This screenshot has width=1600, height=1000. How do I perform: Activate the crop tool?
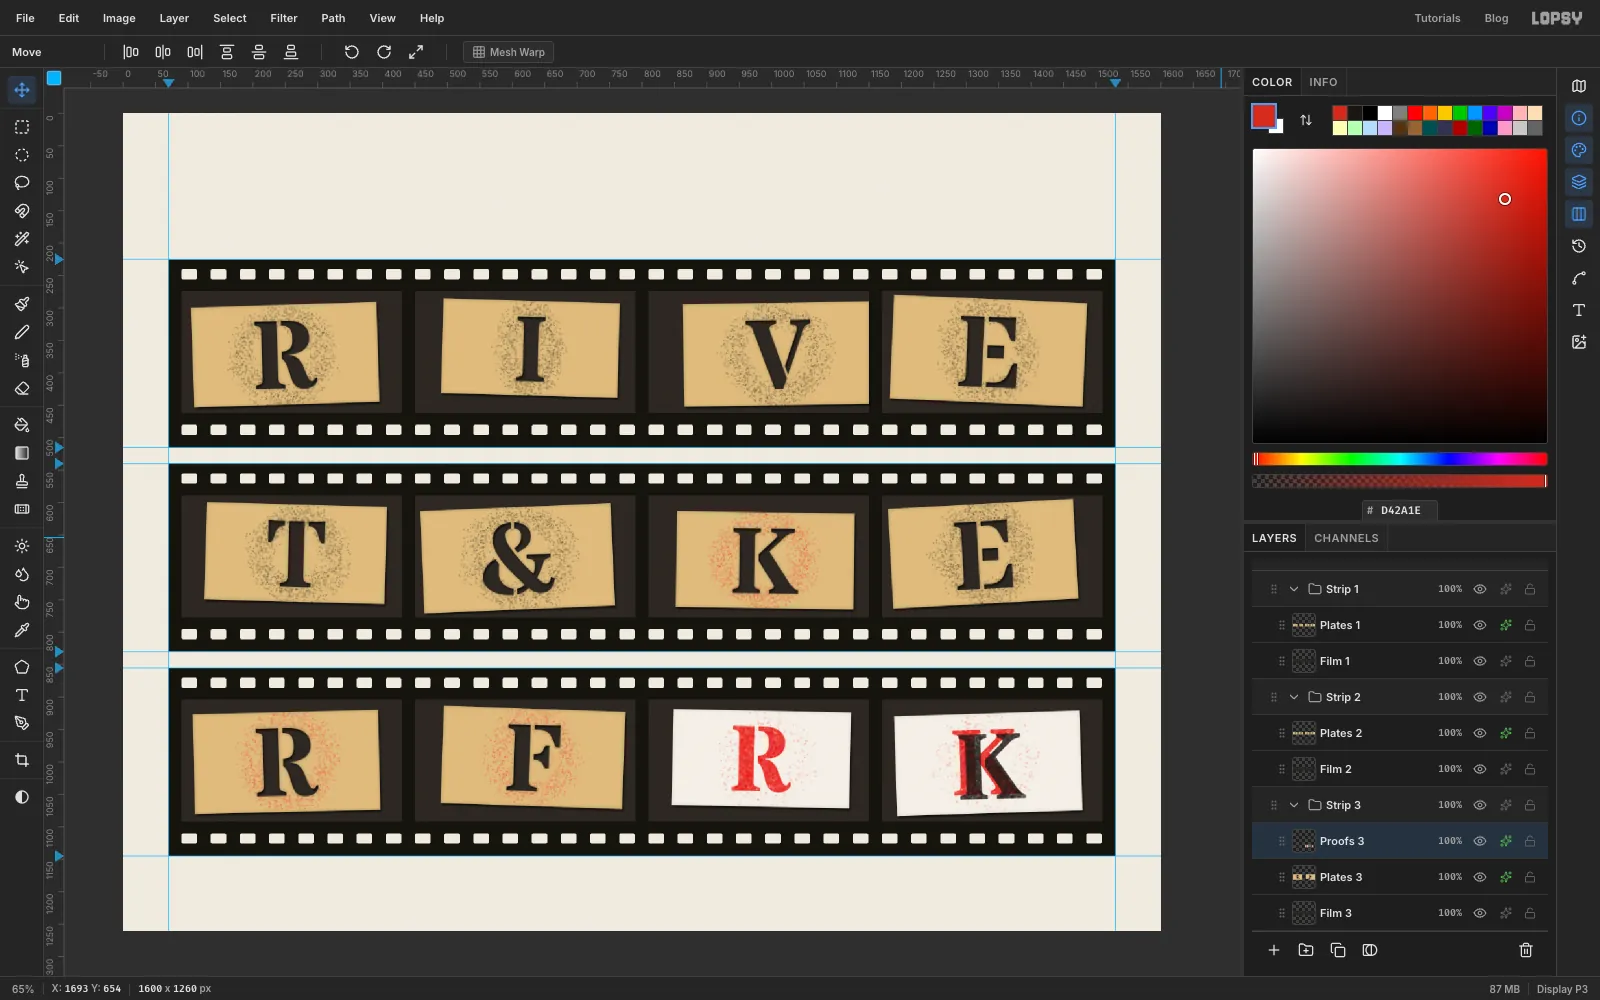pos(22,760)
